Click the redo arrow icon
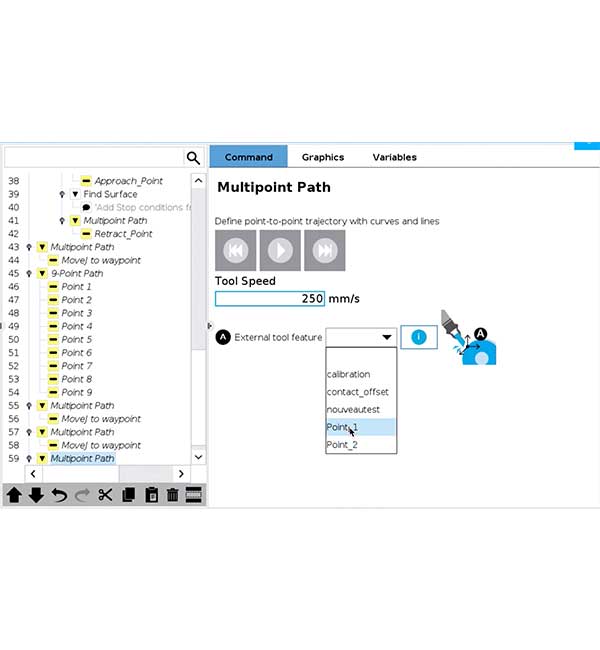The image size is (600, 650). coord(83,495)
